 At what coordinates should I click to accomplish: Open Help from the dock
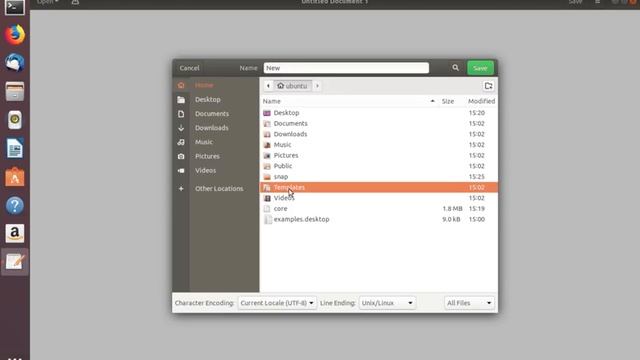[x=15, y=205]
